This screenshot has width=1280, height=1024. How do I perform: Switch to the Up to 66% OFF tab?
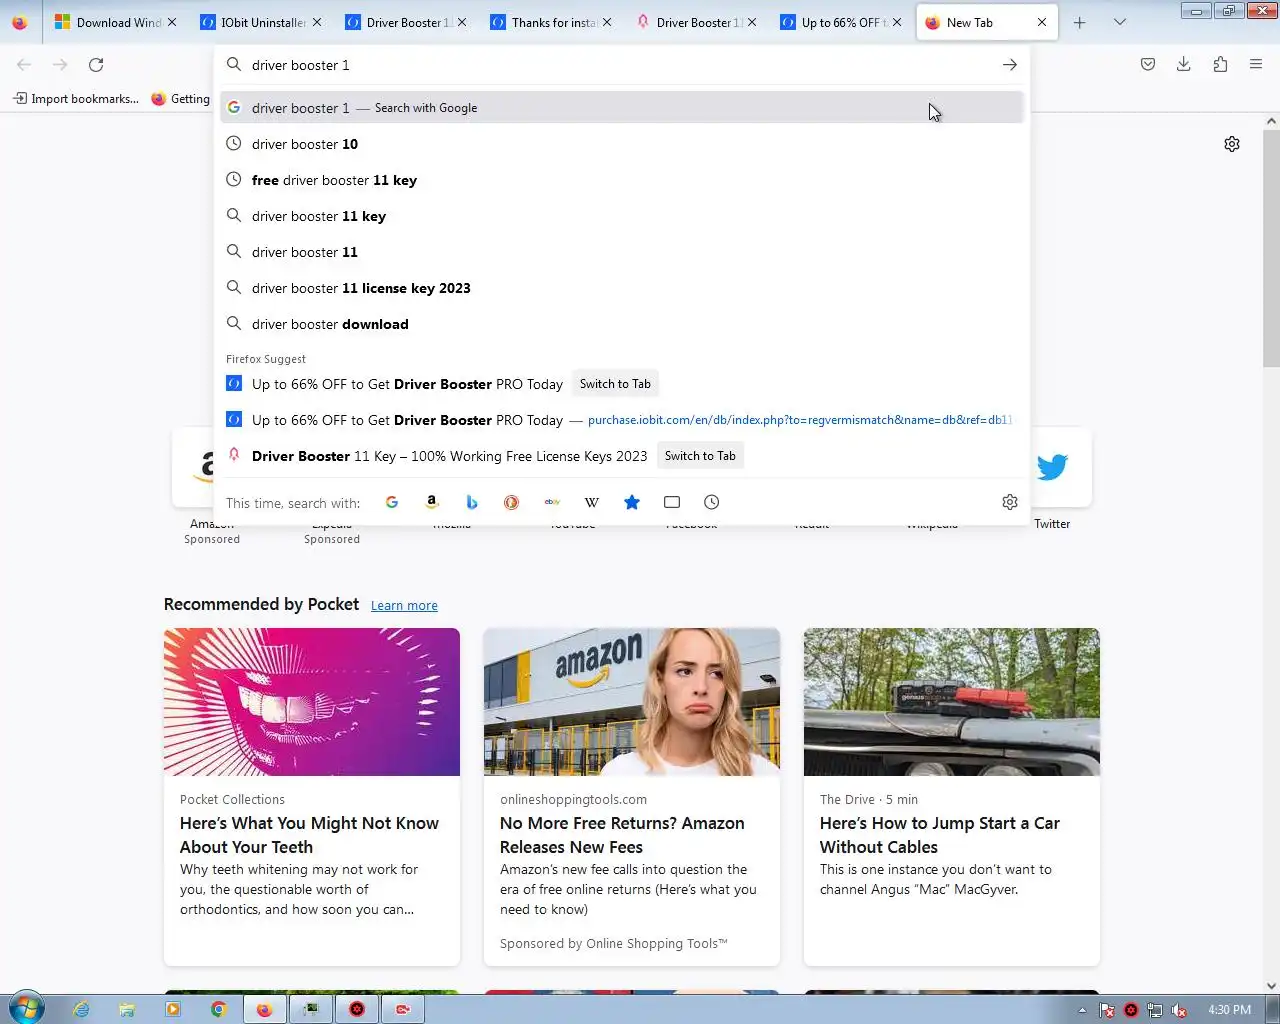point(842,22)
